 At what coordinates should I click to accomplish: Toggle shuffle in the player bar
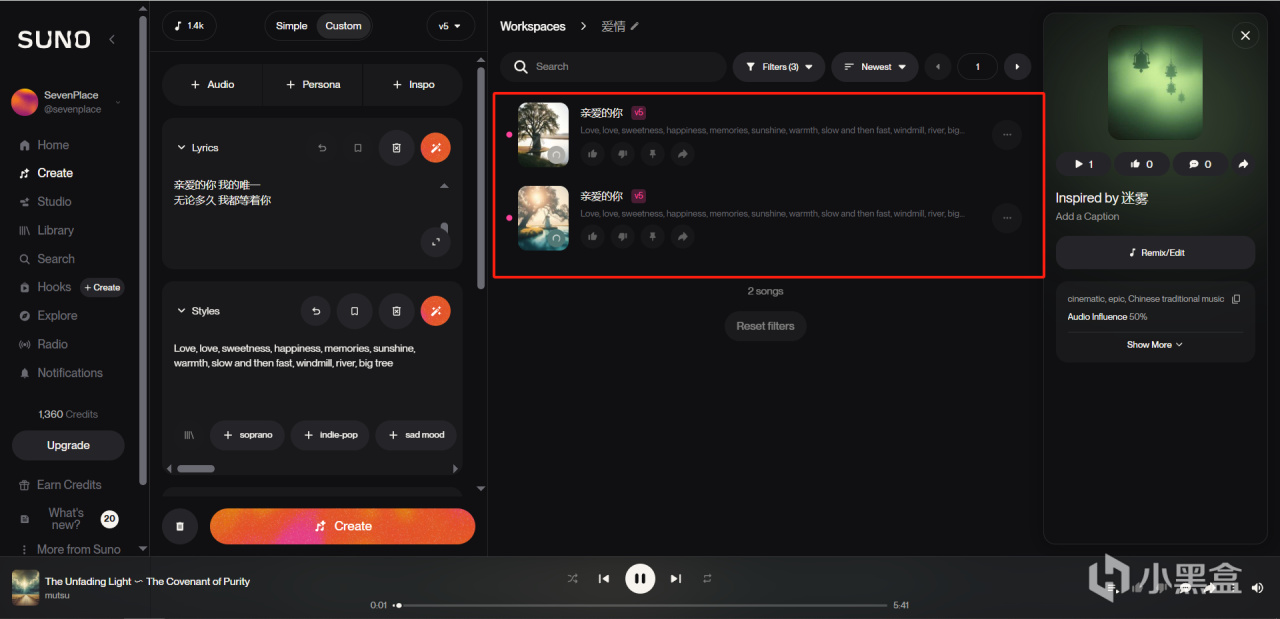pos(572,578)
